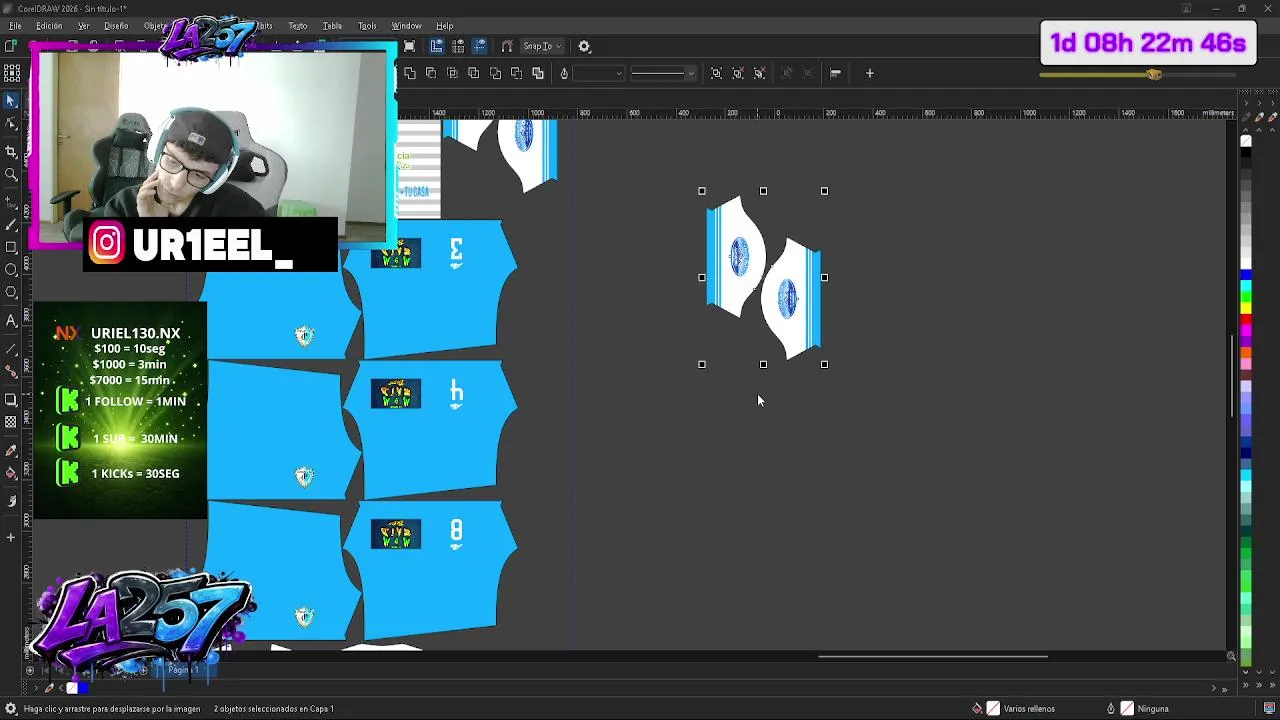Click the zoom navigator icon at canvas corner

[1232, 656]
